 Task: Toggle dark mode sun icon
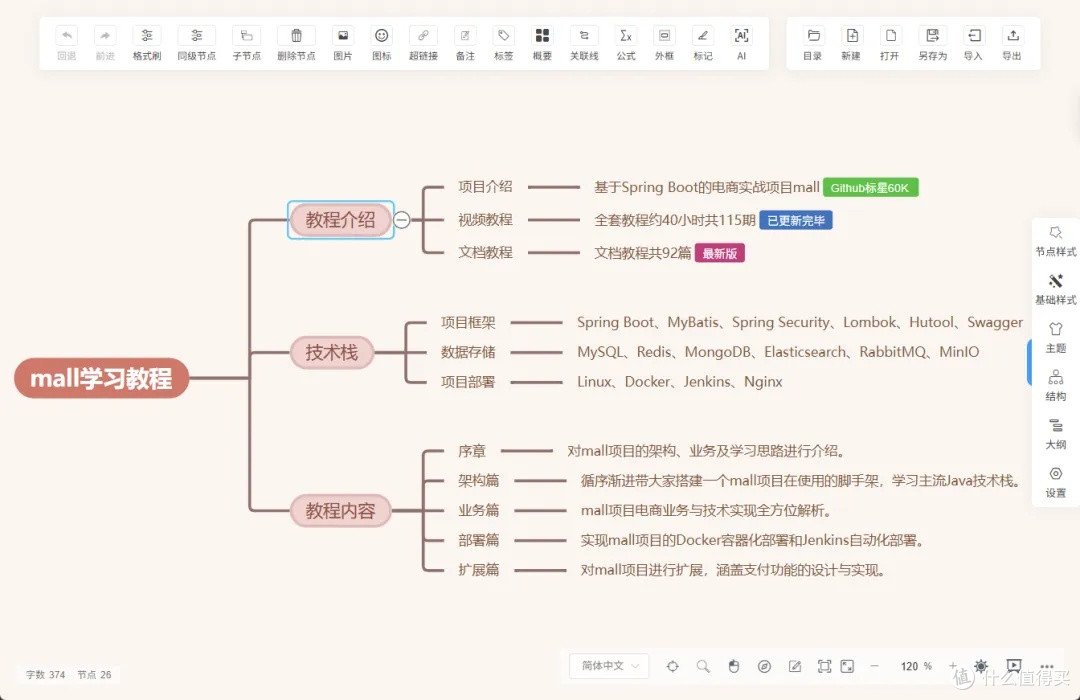(x=981, y=666)
